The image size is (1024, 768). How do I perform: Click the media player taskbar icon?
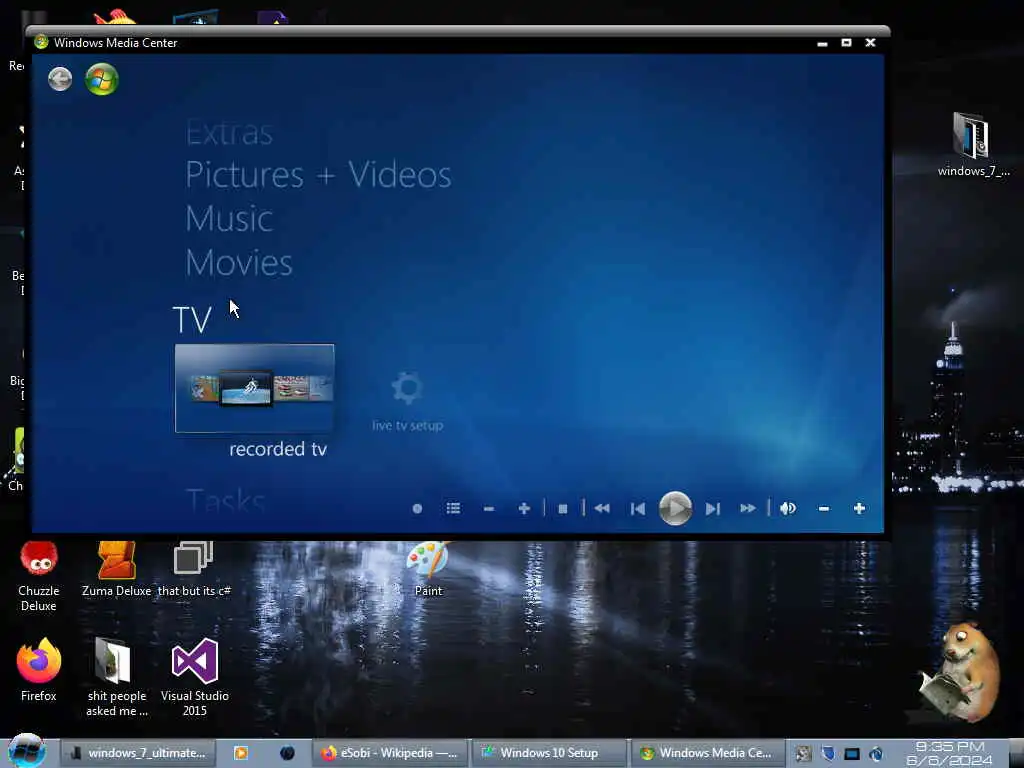tap(240, 753)
